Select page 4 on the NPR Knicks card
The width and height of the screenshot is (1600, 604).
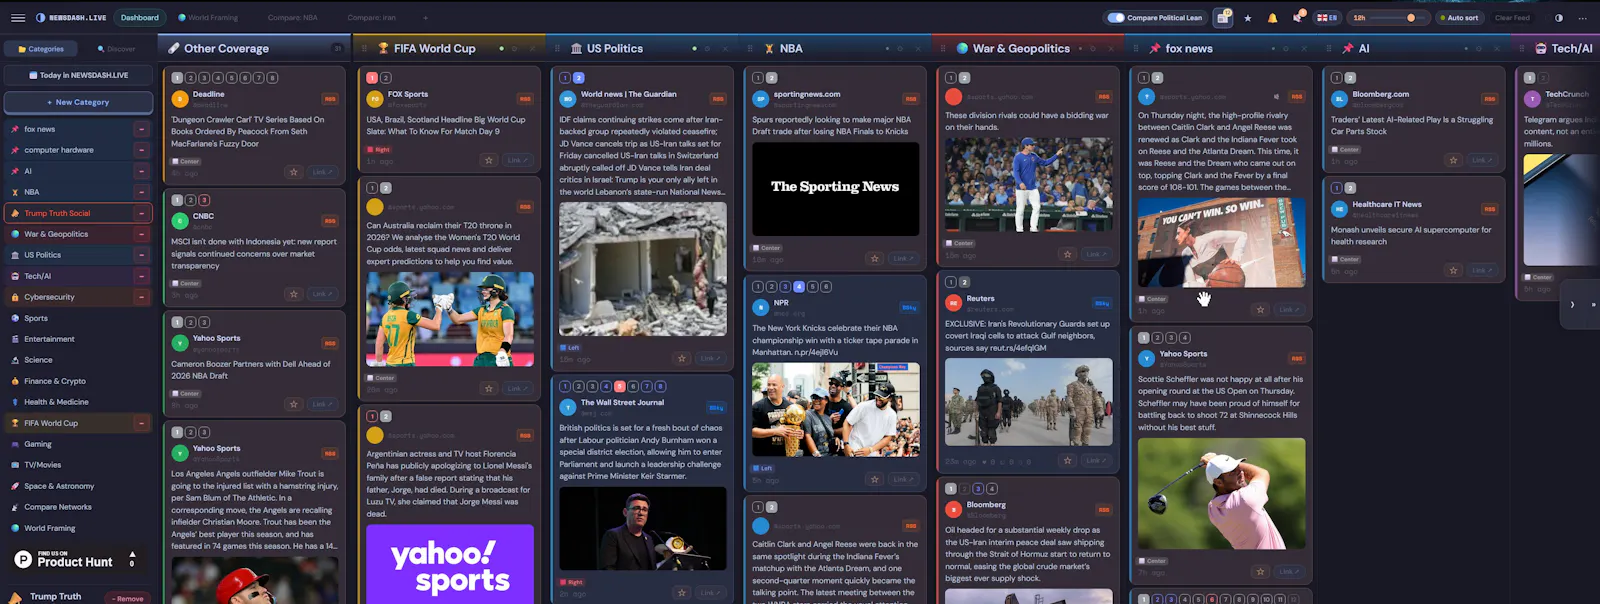(799, 286)
